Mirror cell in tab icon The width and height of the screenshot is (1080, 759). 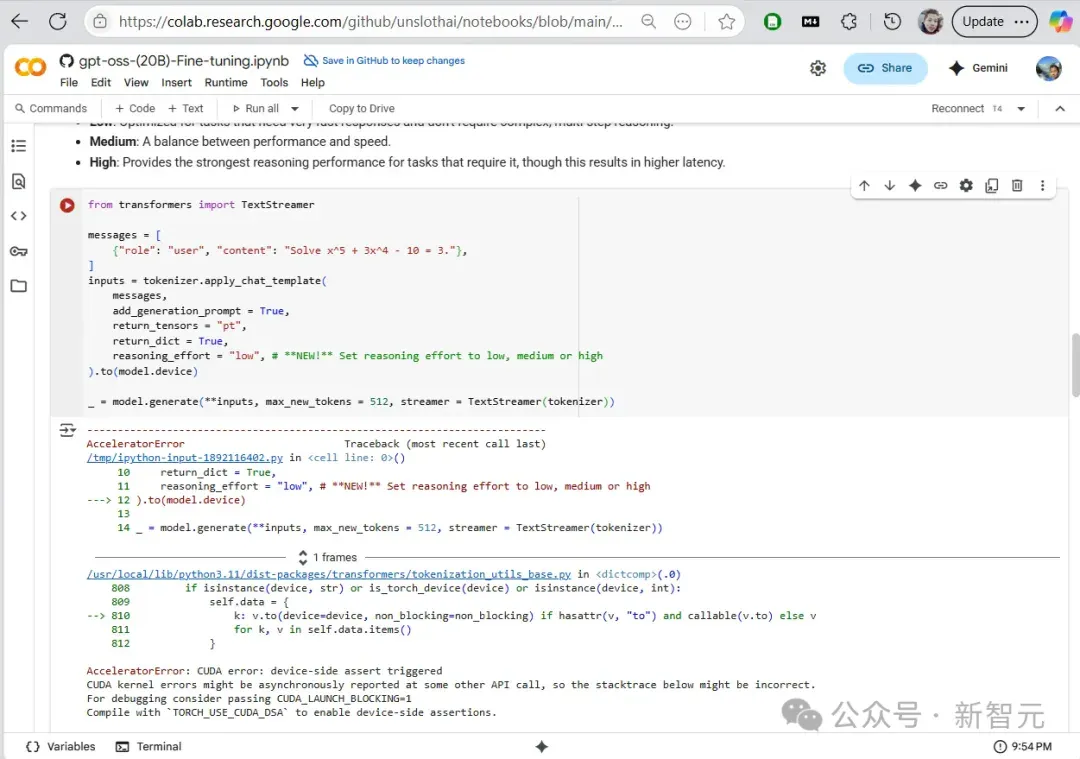(x=992, y=185)
